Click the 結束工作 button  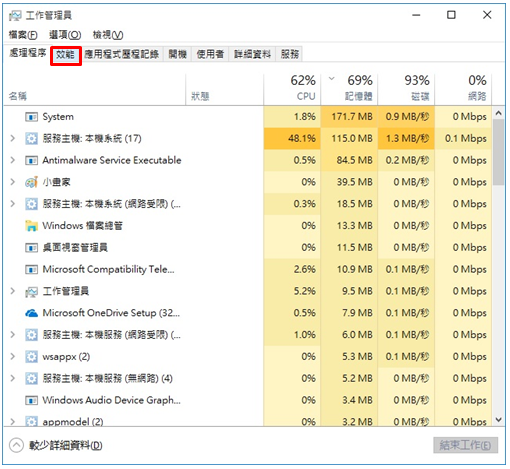pos(465,445)
